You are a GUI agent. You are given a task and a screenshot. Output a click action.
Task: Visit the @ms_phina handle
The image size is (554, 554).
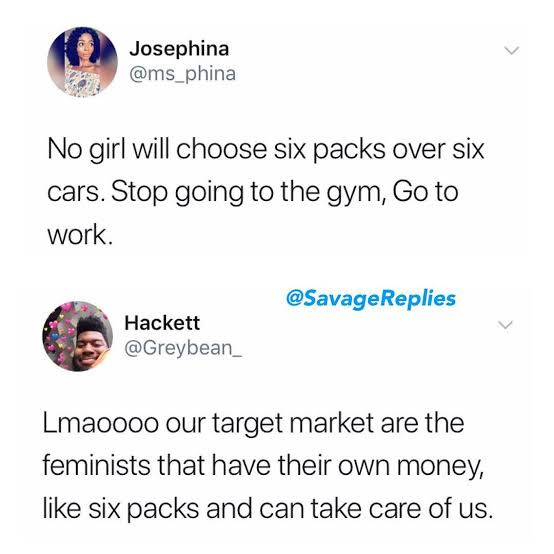tap(183, 74)
